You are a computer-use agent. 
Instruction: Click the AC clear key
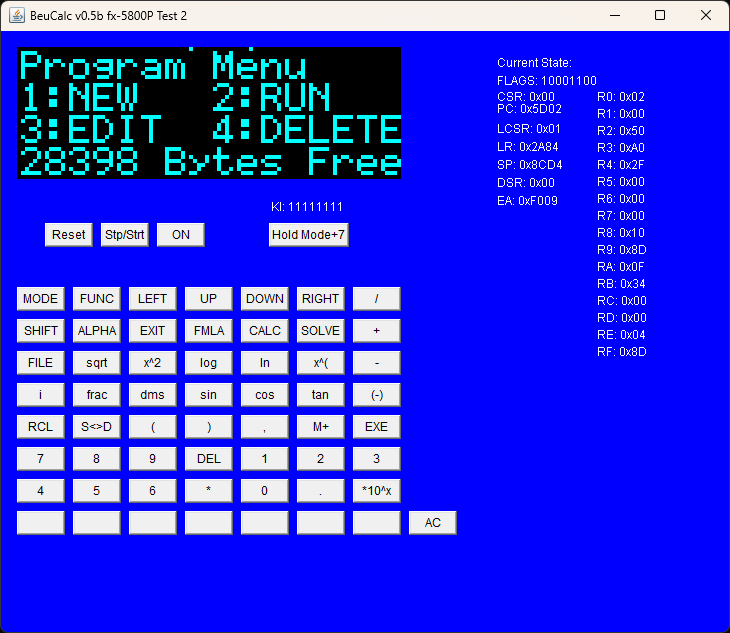tap(433, 523)
